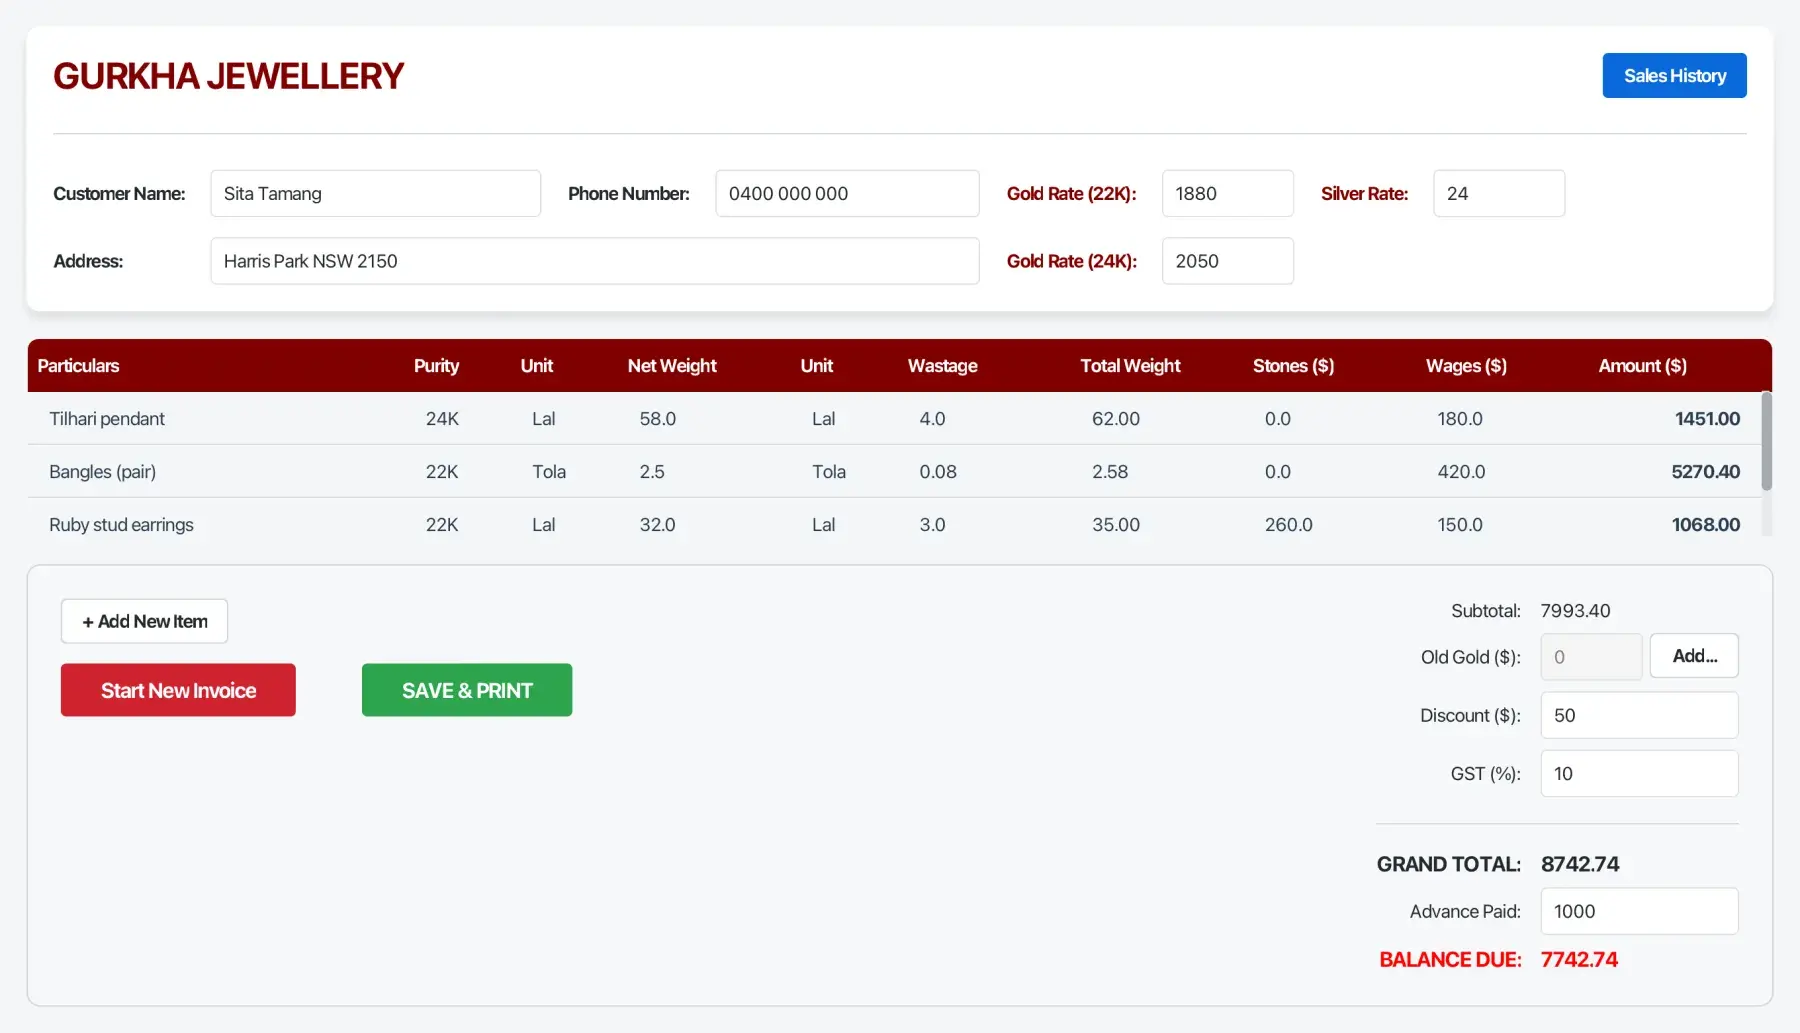Image resolution: width=1800 pixels, height=1033 pixels.
Task: Edit the Discount ($) field
Action: (x=1639, y=715)
